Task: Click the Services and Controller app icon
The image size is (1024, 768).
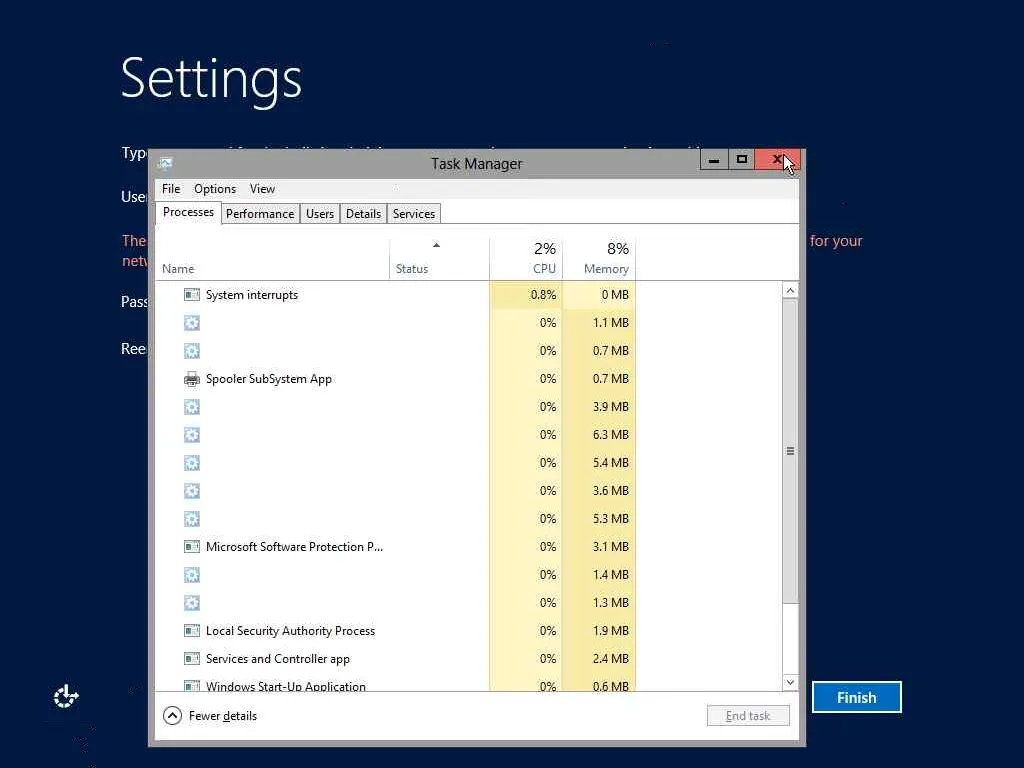Action: pyautogui.click(x=191, y=659)
